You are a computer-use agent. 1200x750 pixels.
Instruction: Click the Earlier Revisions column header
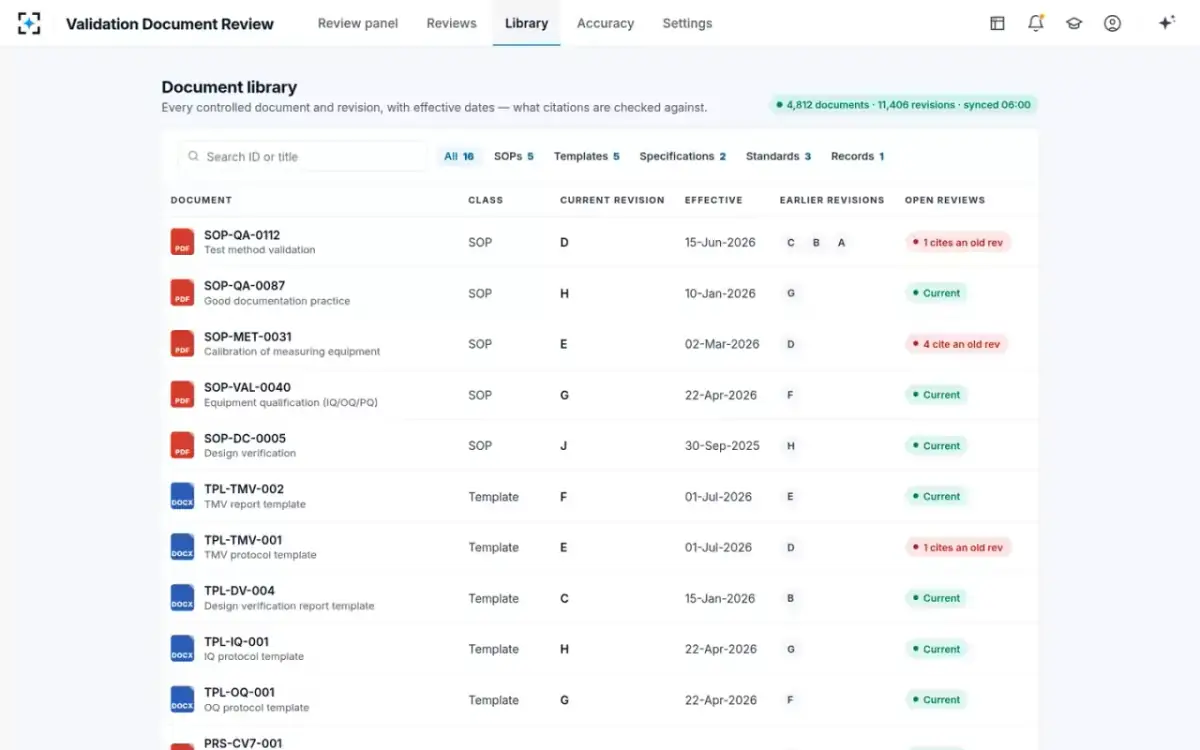(x=832, y=200)
